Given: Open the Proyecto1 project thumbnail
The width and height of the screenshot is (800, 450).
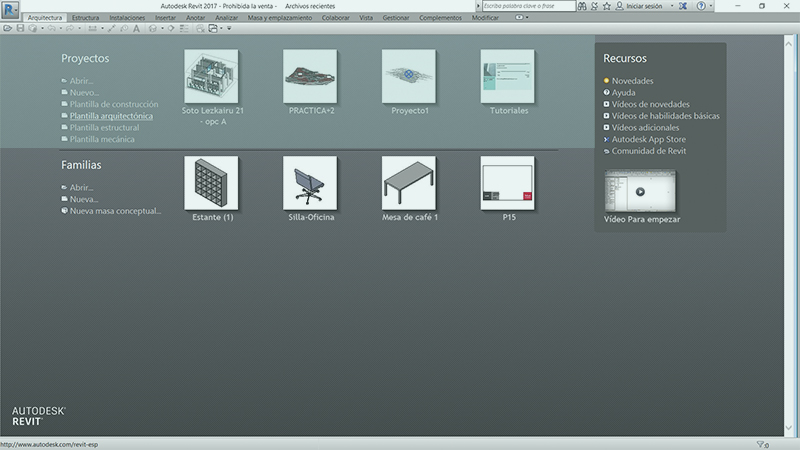Looking at the screenshot, I should point(409,76).
